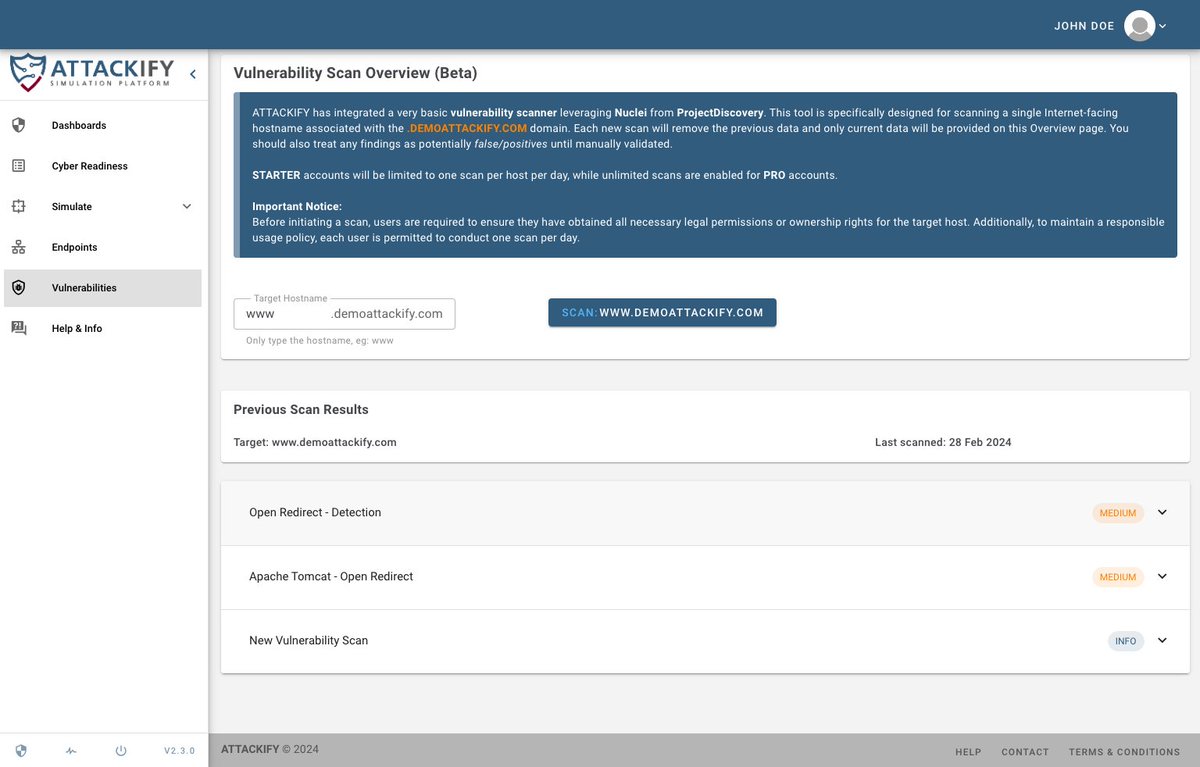Go to Cyber Readiness

103,166
